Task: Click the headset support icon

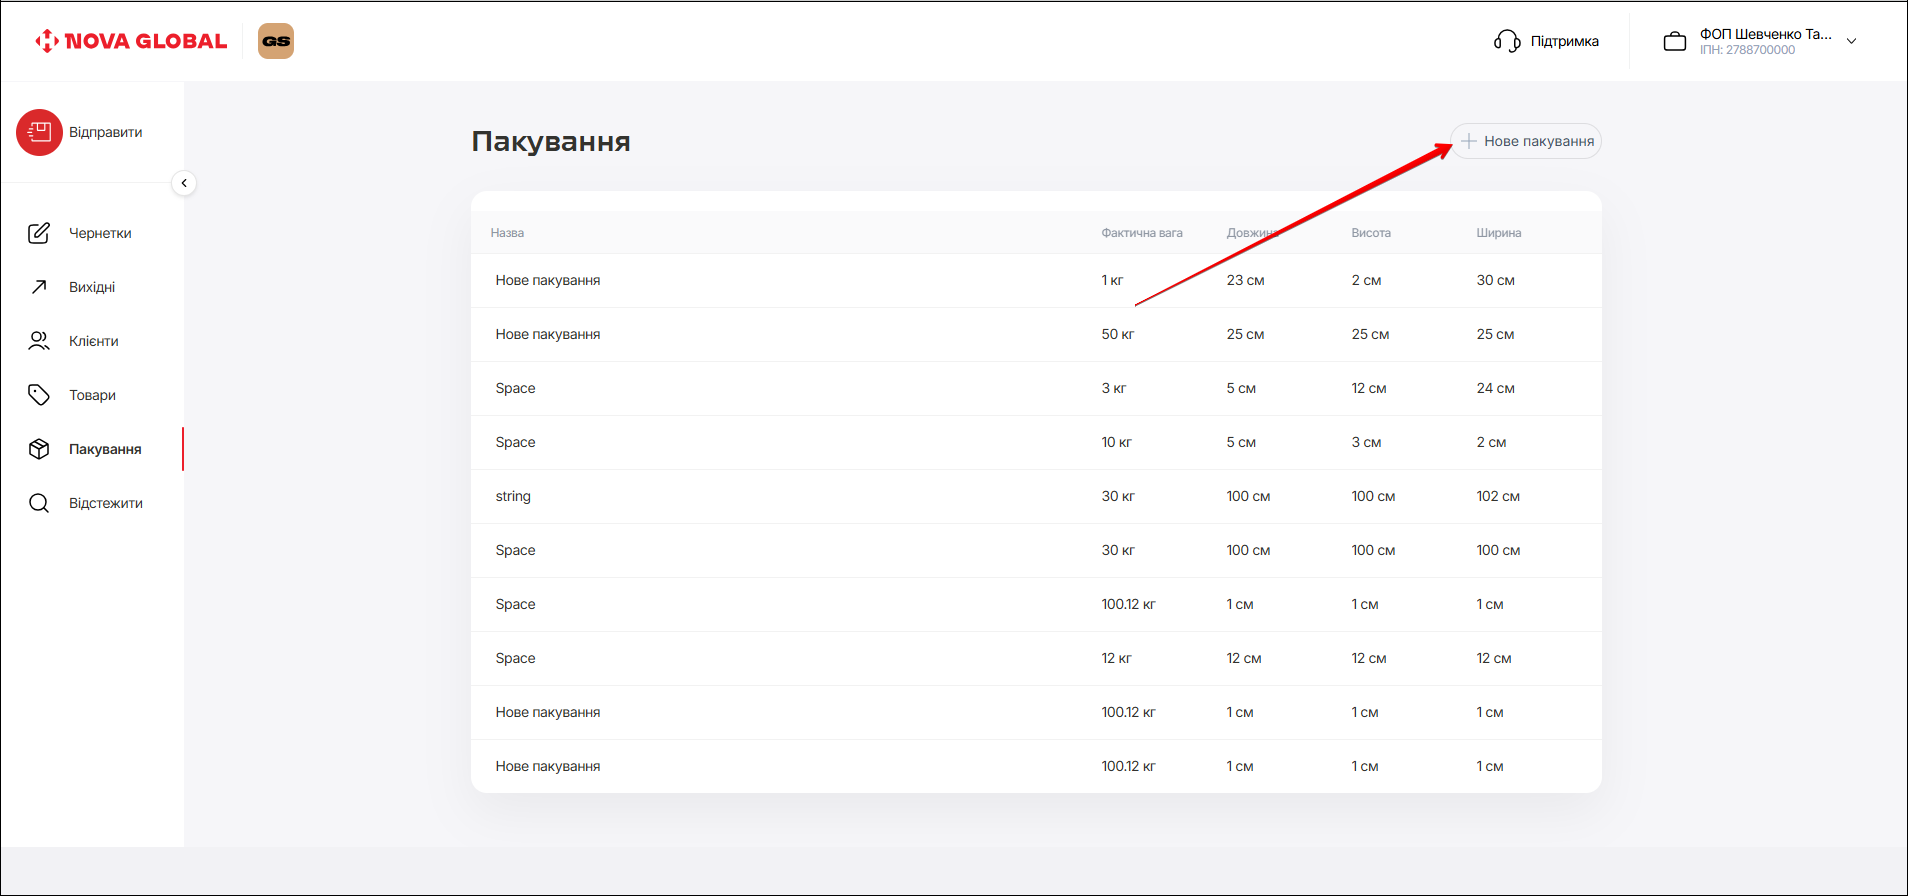Action: click(x=1506, y=41)
